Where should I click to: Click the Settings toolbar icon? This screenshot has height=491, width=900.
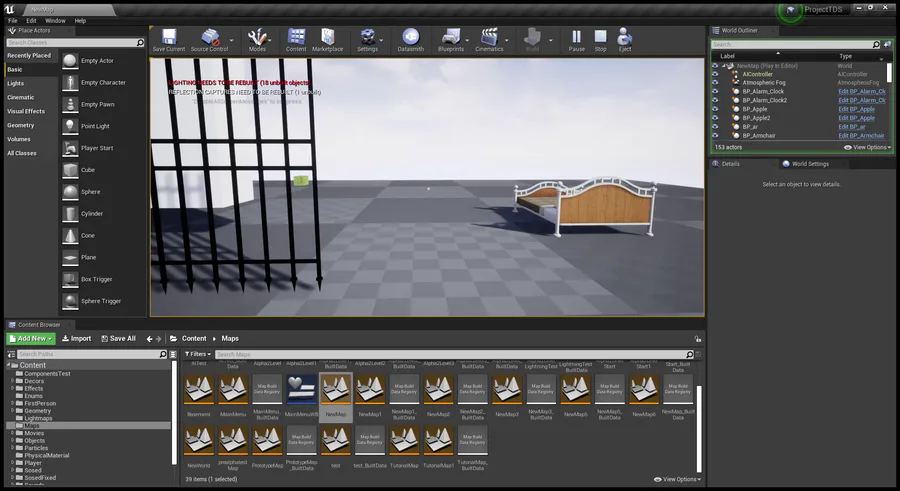tap(367, 37)
